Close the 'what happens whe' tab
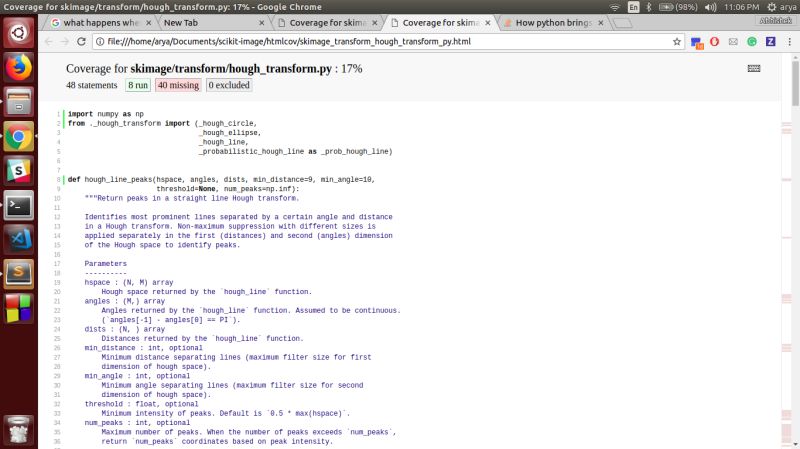Image resolution: width=800 pixels, height=449 pixels. (148, 23)
